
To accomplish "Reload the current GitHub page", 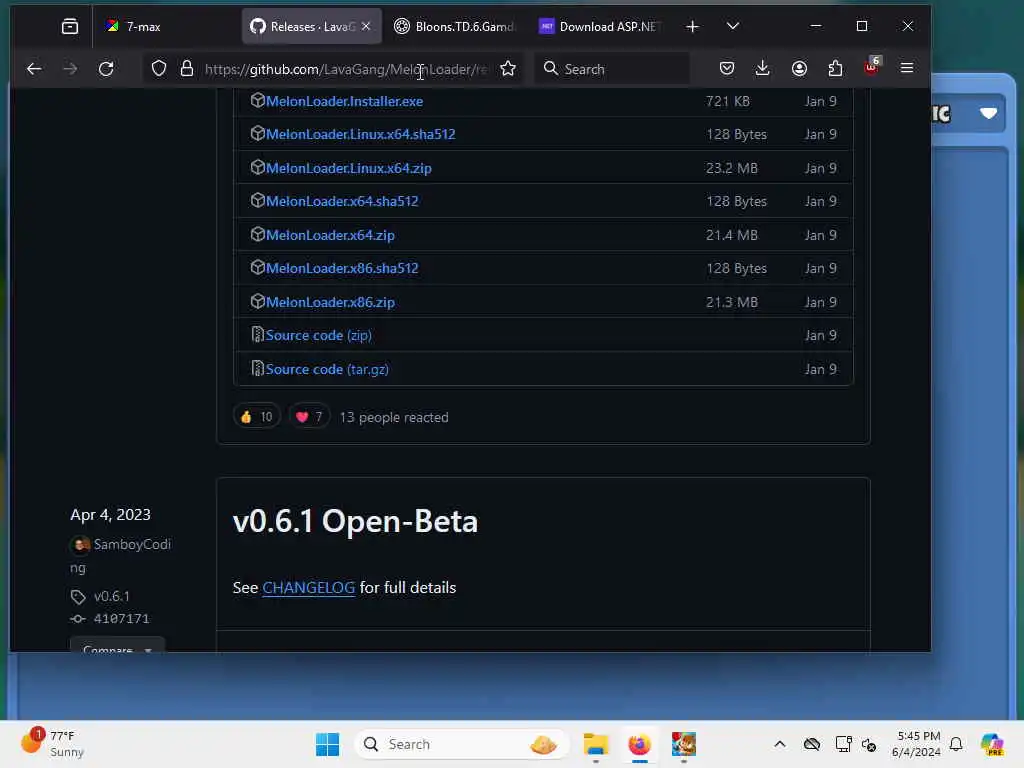I will tap(106, 69).
